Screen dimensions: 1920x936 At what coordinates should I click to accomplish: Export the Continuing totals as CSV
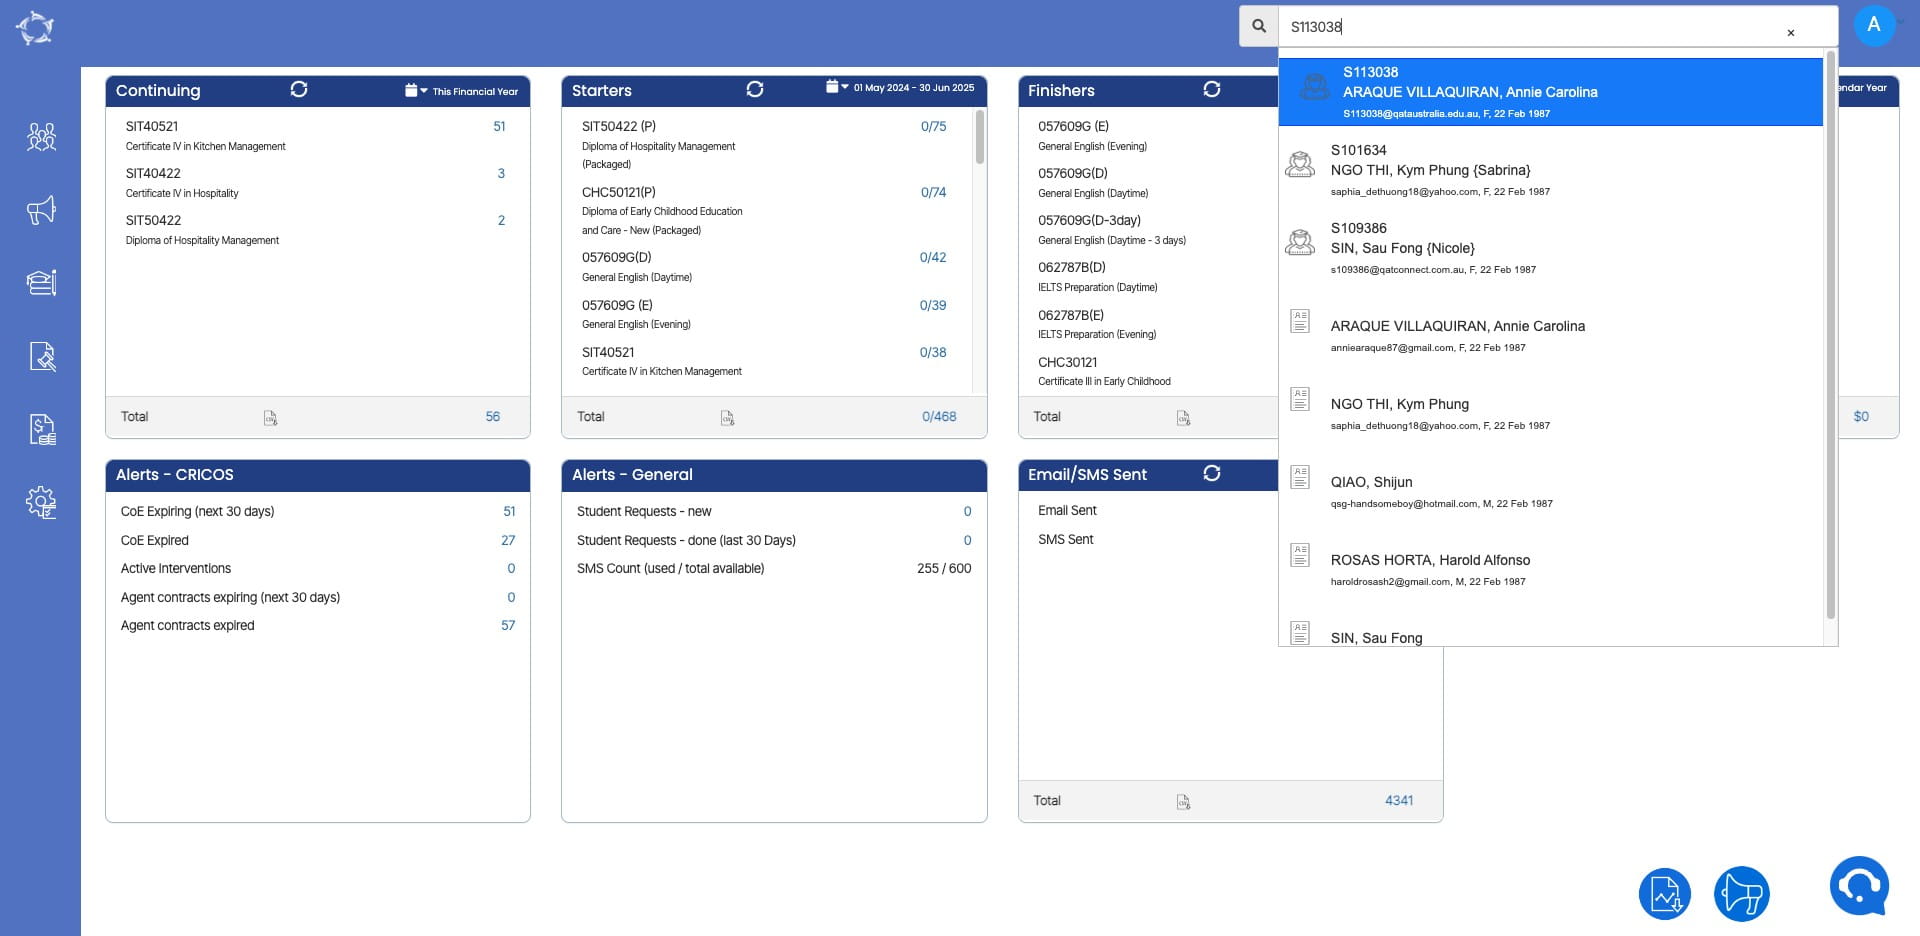click(271, 418)
